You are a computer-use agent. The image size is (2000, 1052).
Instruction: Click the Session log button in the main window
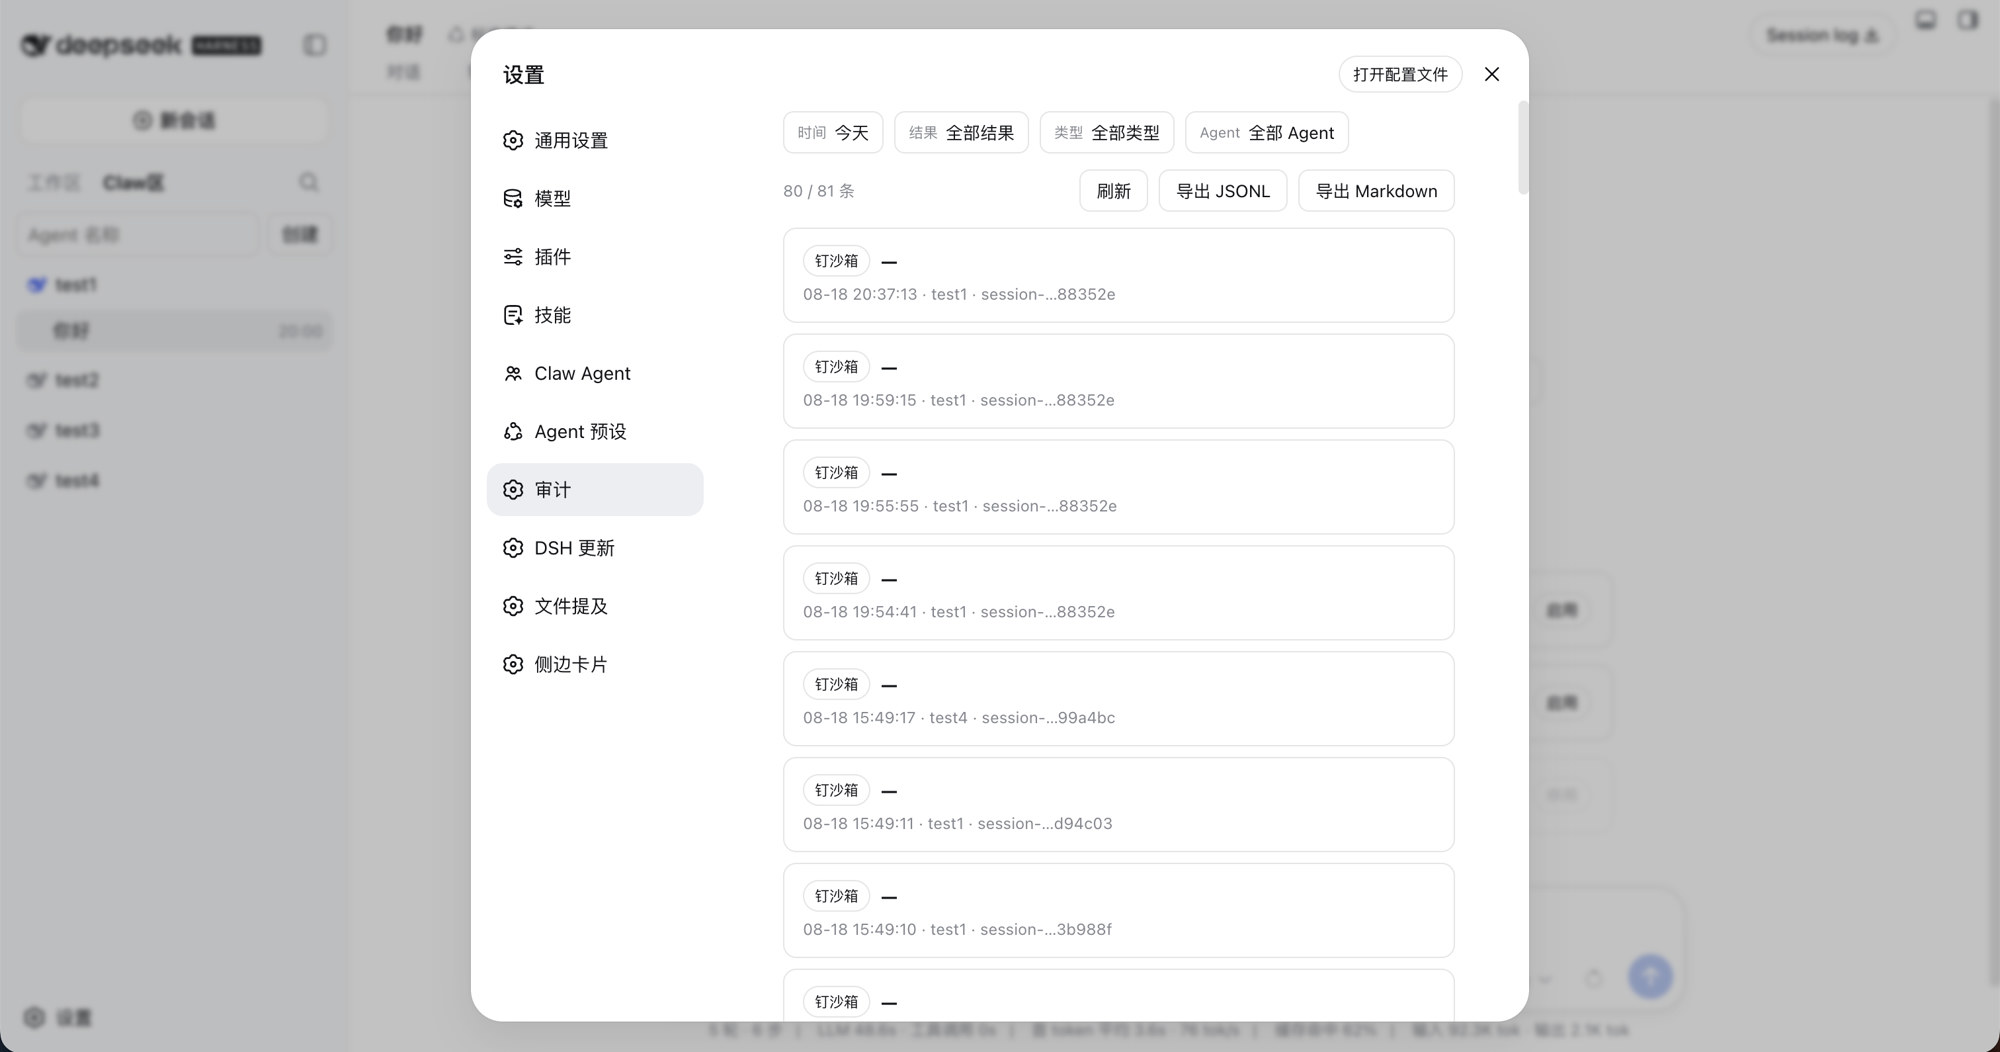pyautogui.click(x=1822, y=36)
